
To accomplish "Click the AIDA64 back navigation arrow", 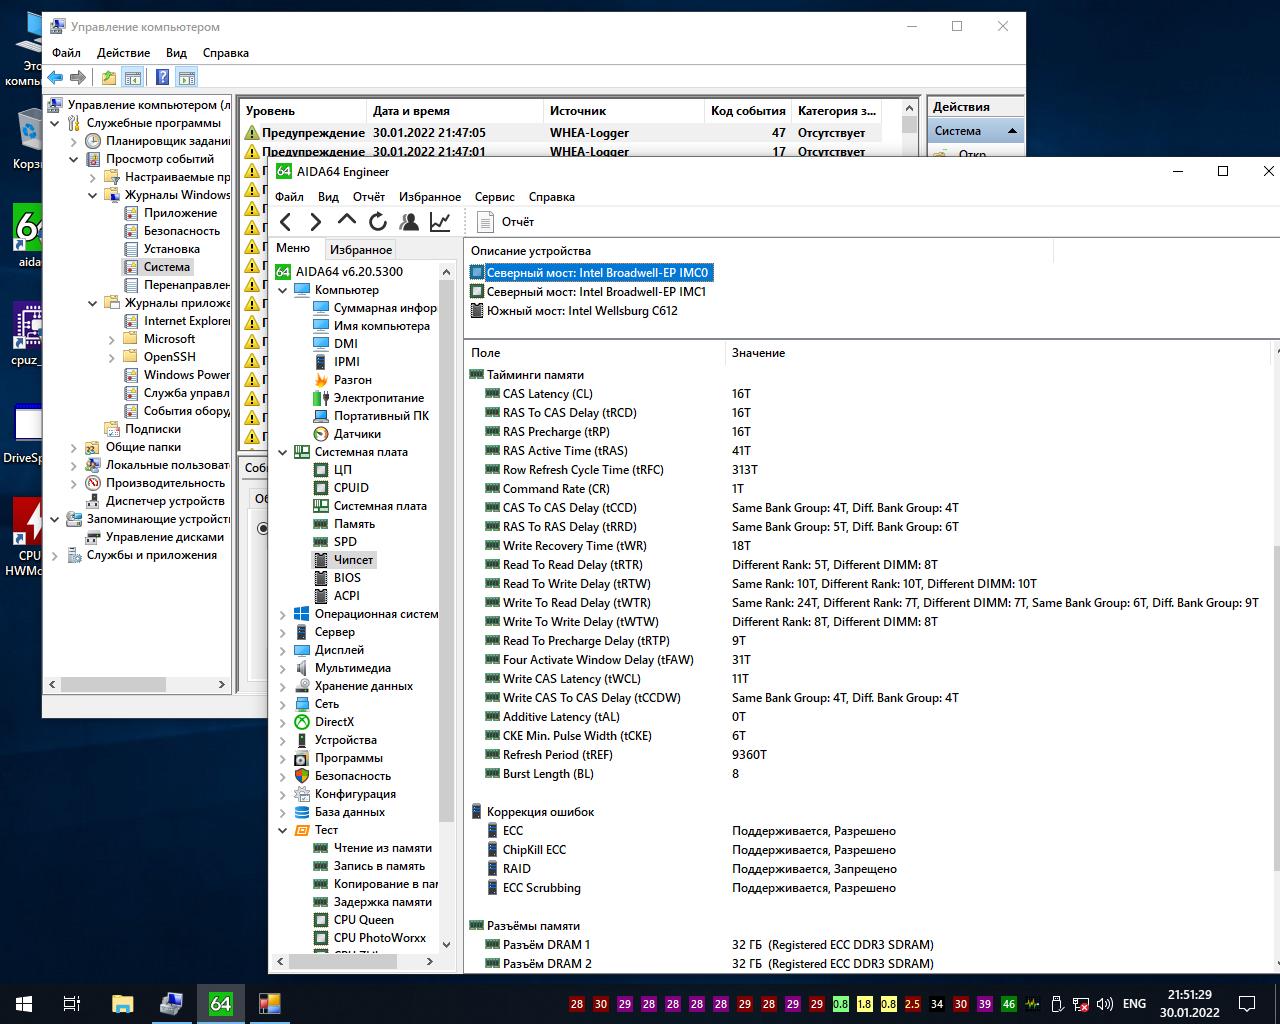I will (x=286, y=222).
